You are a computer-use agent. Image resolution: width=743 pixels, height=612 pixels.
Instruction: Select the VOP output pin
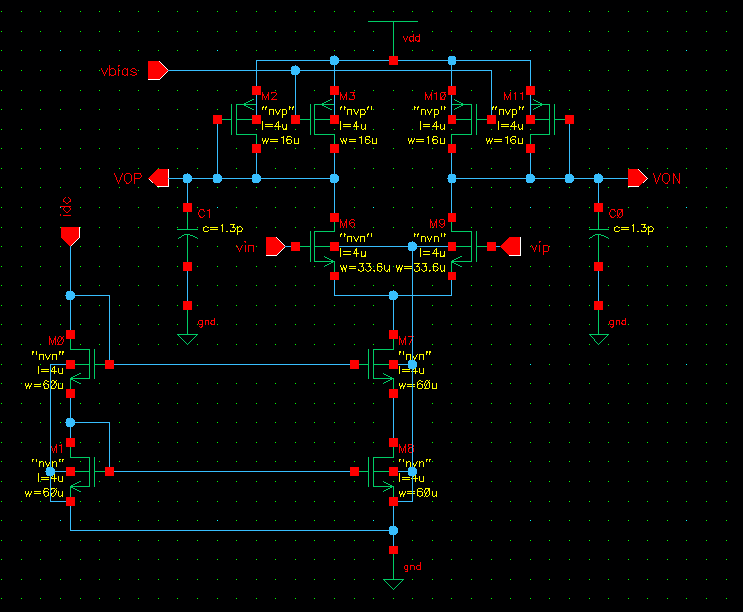pos(159,178)
